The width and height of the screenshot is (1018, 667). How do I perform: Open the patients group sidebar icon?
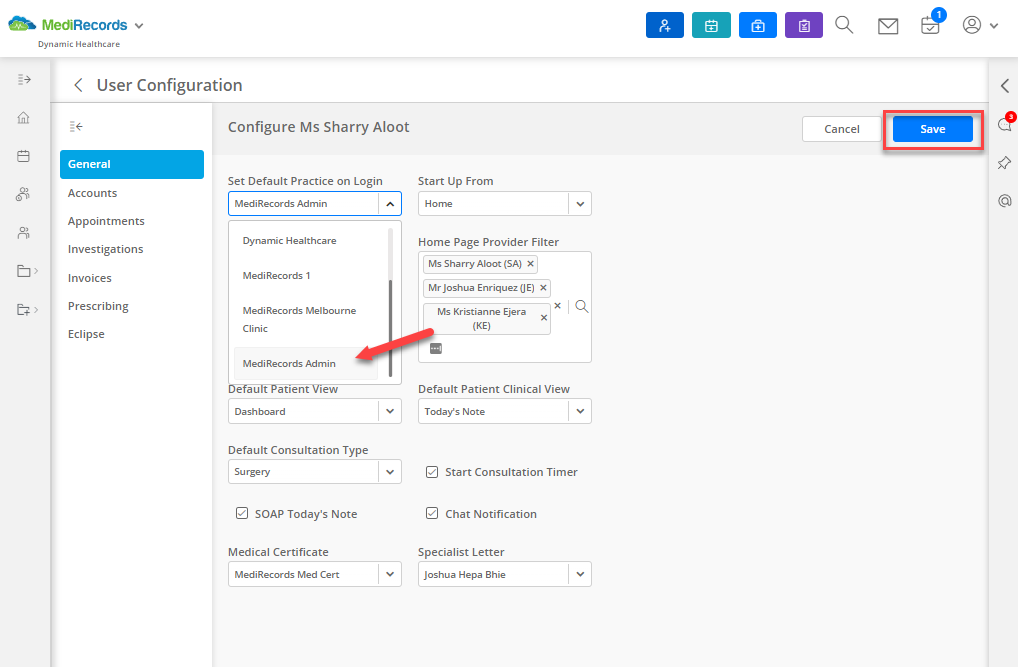pos(23,194)
